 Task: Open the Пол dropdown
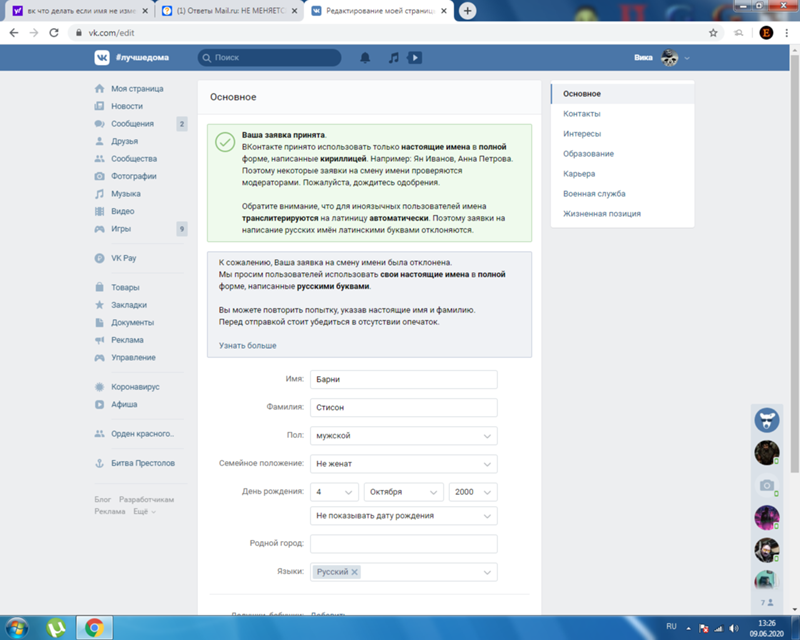pos(404,436)
